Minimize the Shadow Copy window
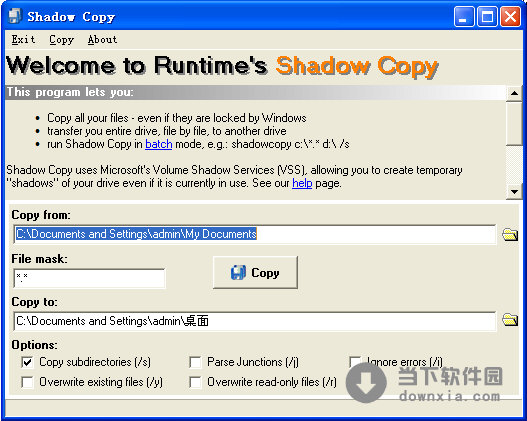The height and width of the screenshot is (421, 527). pyautogui.click(x=463, y=16)
